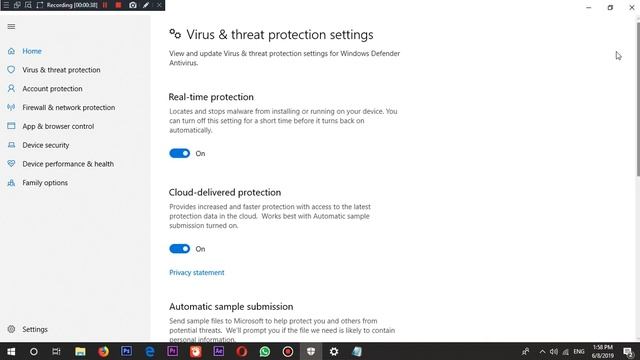Click the vertical scrollbar thumb
Image resolution: width=640 pixels, height=360 pixels.
coord(638,100)
